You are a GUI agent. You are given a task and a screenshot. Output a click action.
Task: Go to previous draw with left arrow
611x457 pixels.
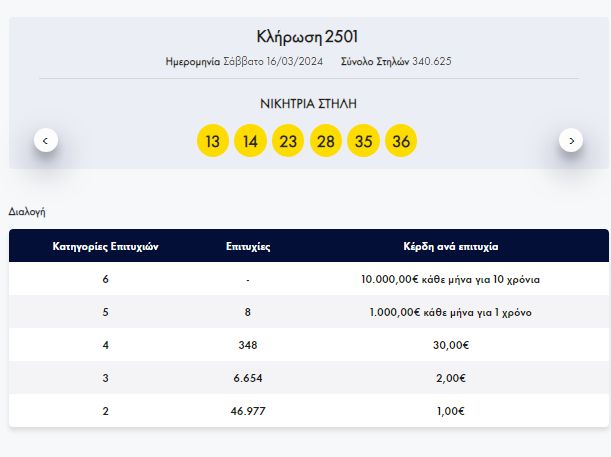point(46,140)
